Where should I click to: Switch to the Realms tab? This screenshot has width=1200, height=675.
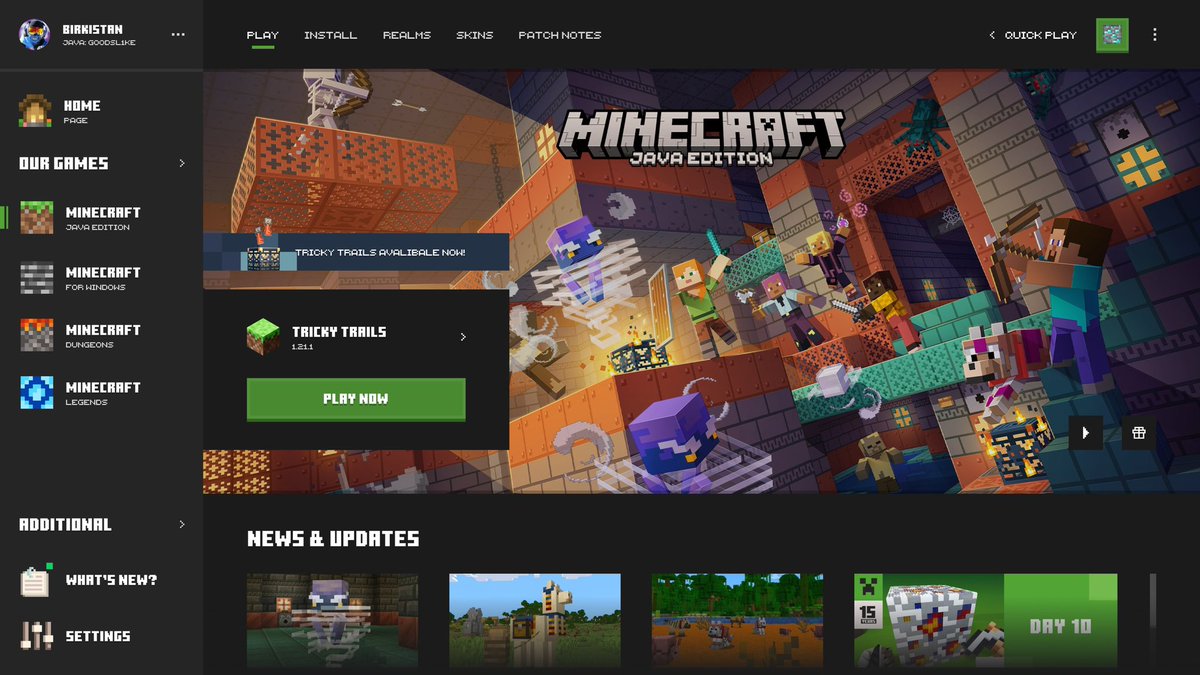(x=407, y=35)
